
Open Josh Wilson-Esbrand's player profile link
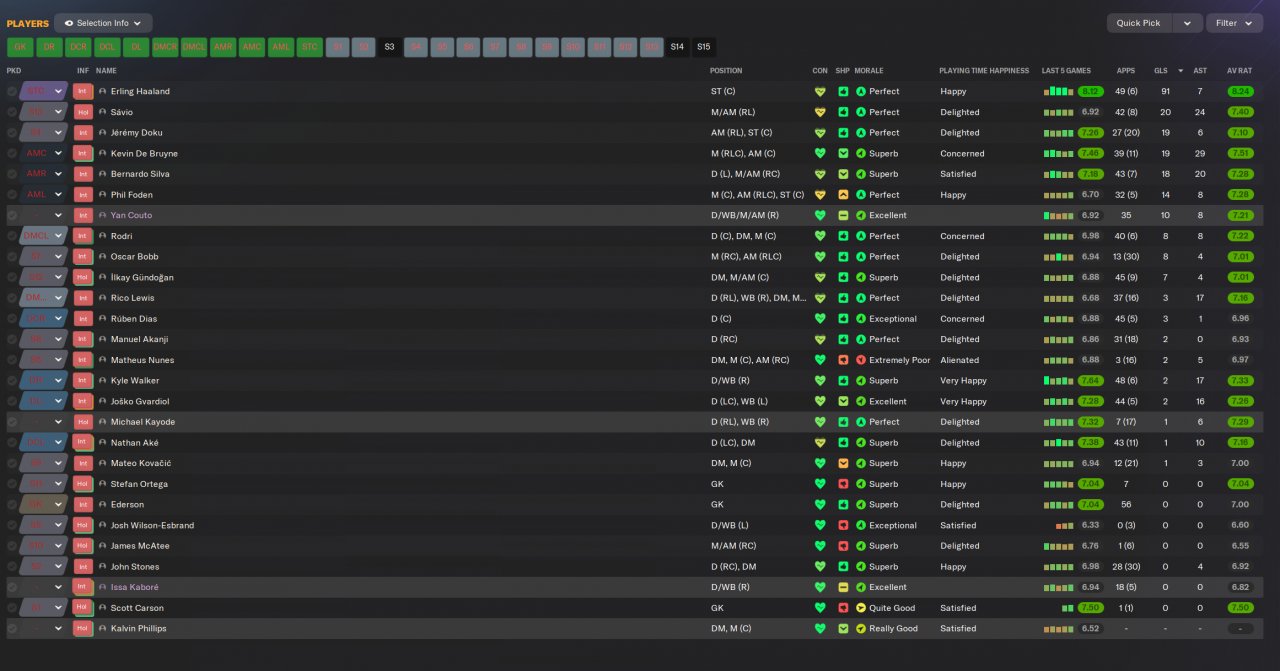(152, 525)
